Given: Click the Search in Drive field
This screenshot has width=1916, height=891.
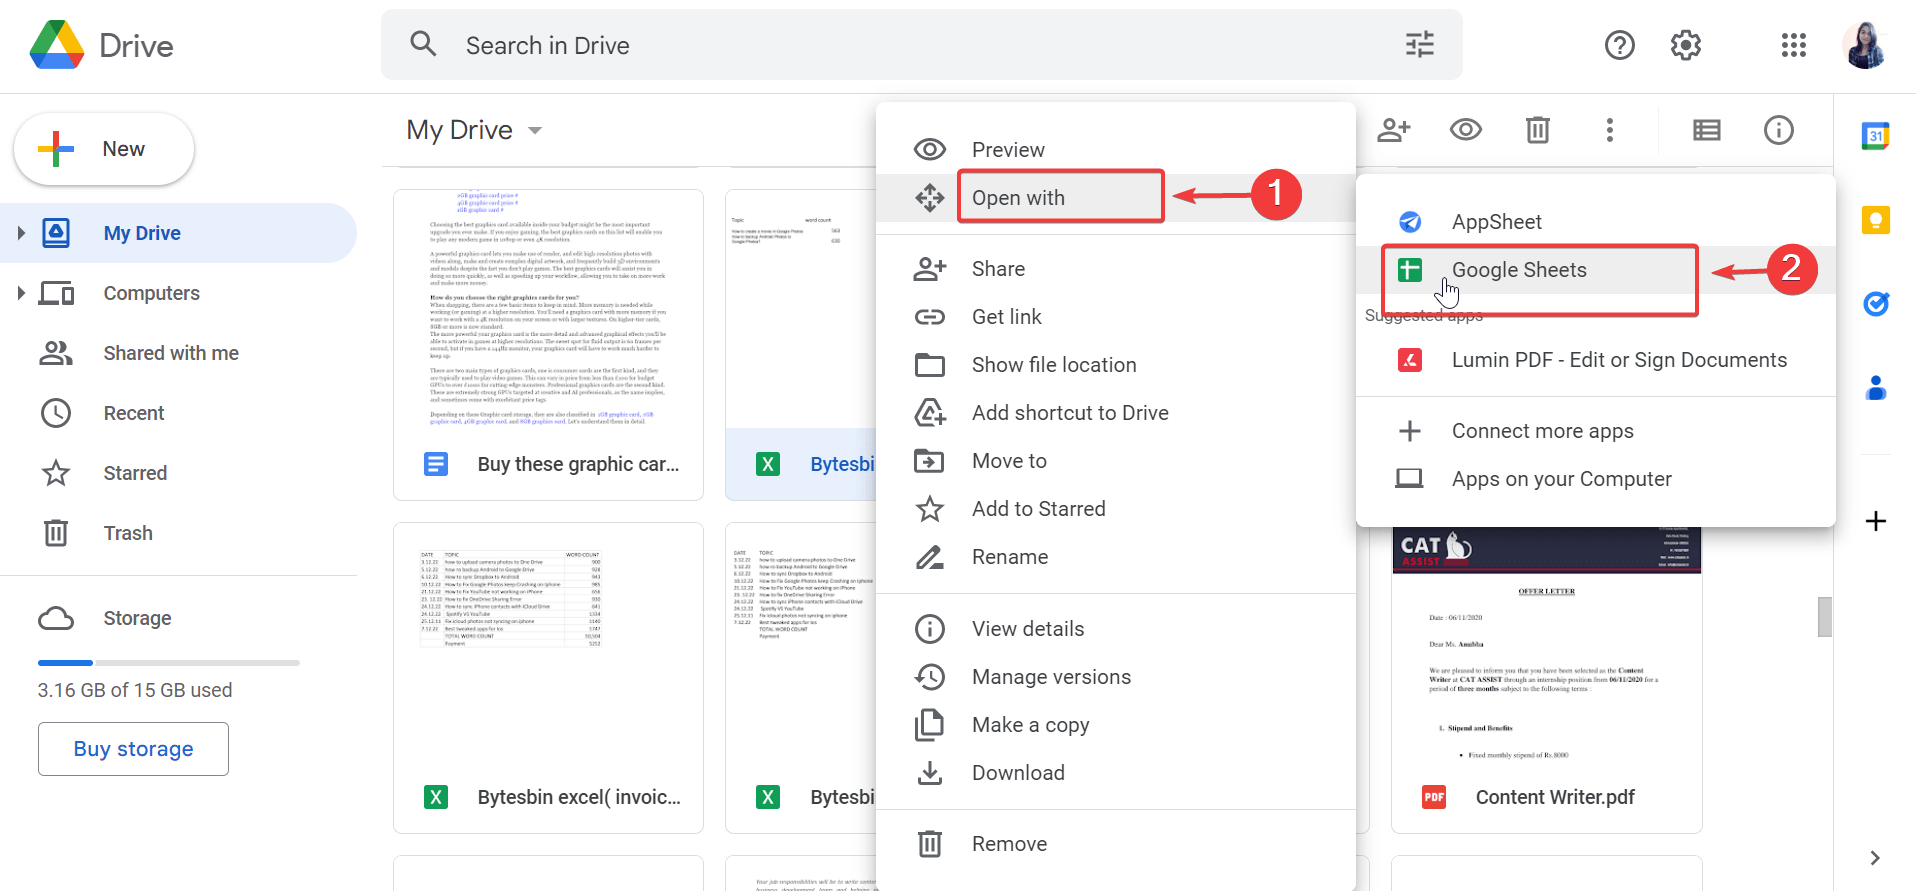Looking at the screenshot, I should click(x=921, y=45).
